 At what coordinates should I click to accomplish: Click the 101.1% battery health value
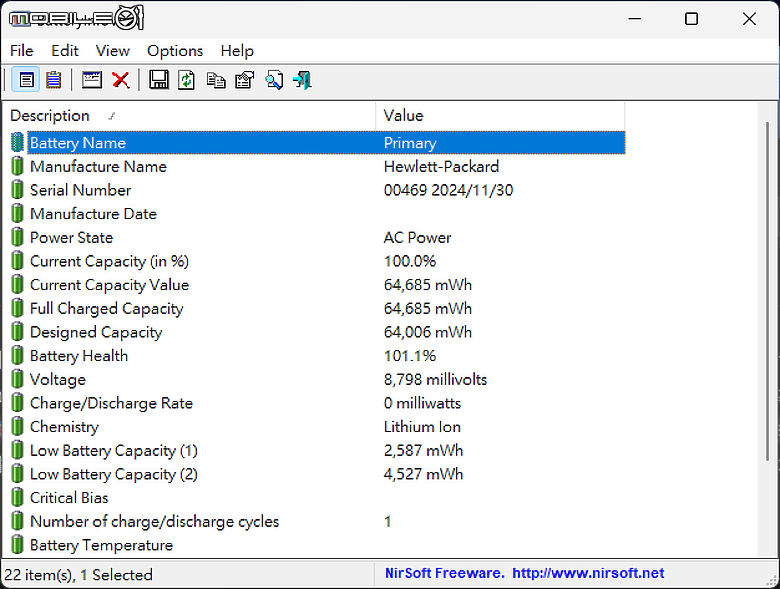point(410,356)
